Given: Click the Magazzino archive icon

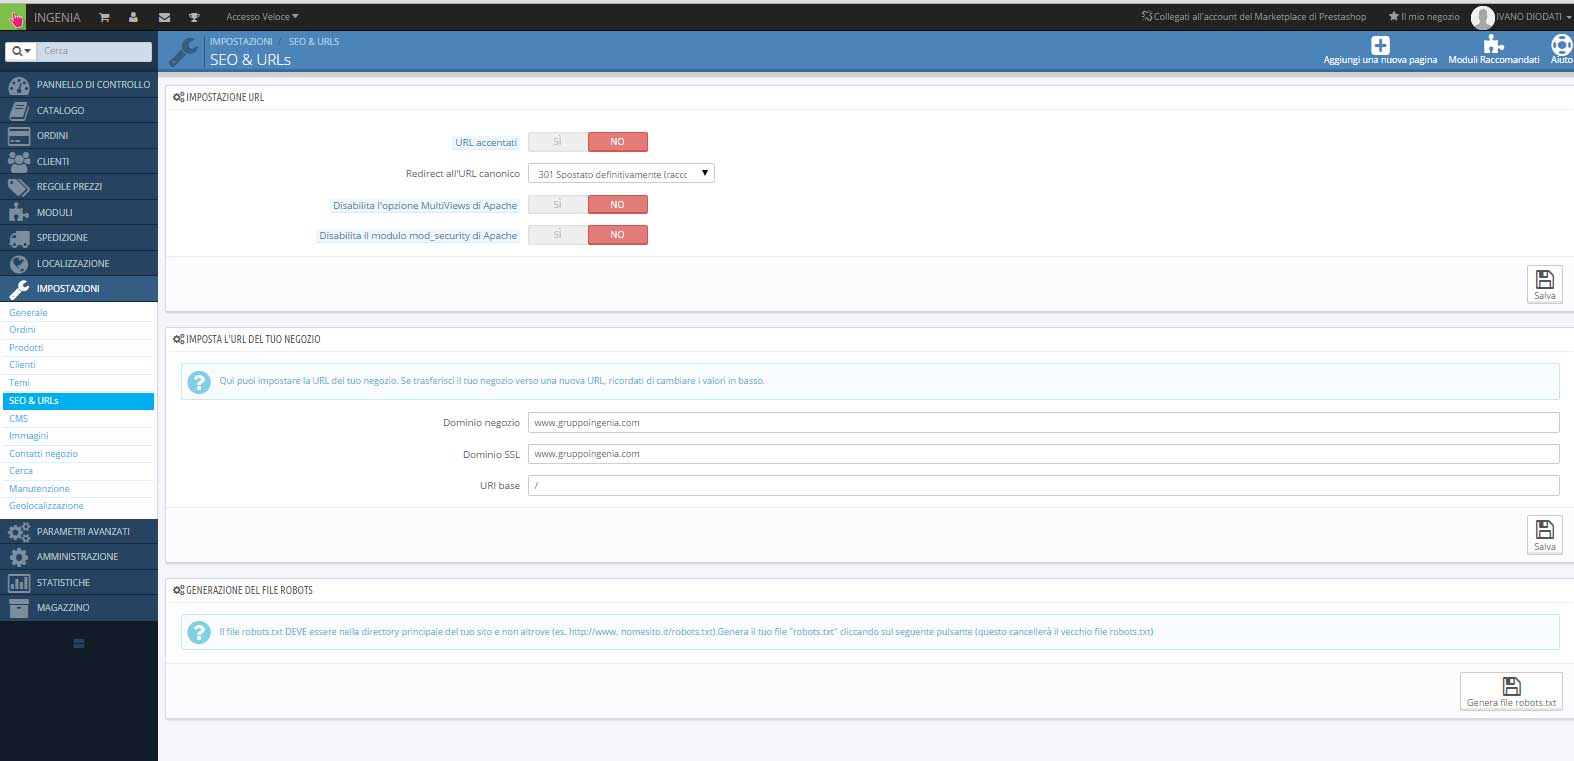Looking at the screenshot, I should [19, 608].
